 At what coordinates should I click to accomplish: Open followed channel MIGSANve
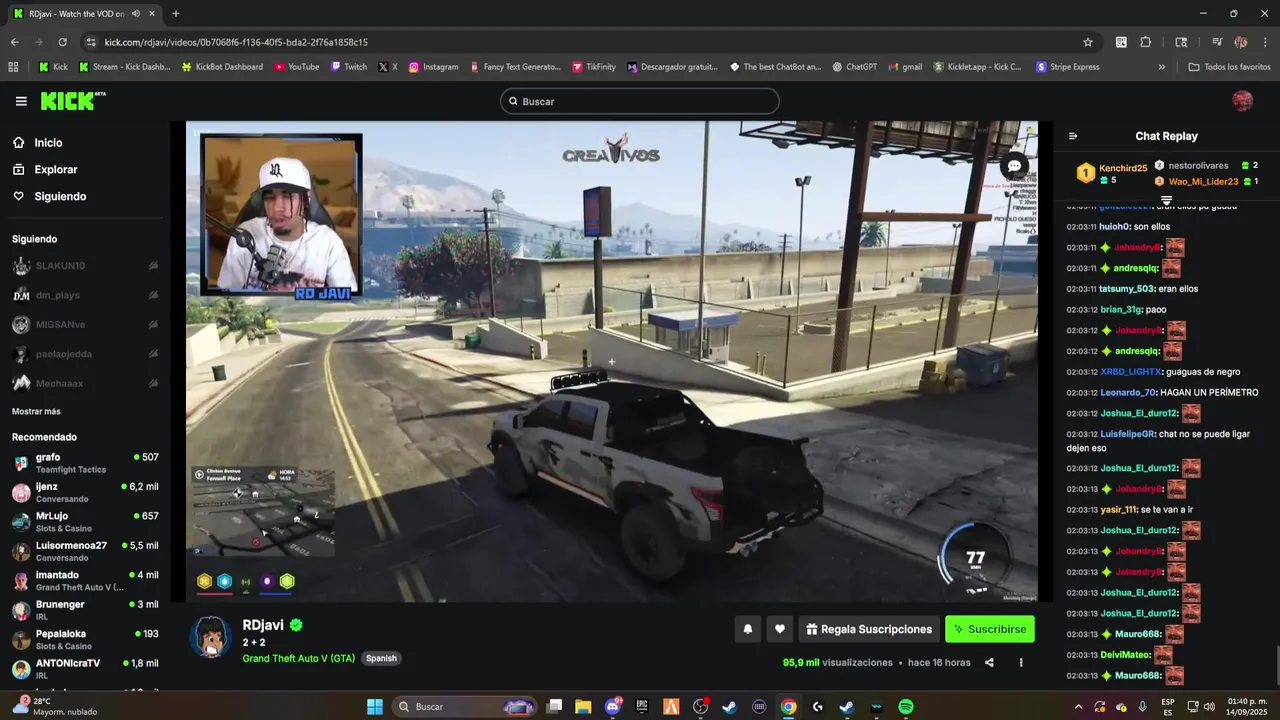click(85, 325)
